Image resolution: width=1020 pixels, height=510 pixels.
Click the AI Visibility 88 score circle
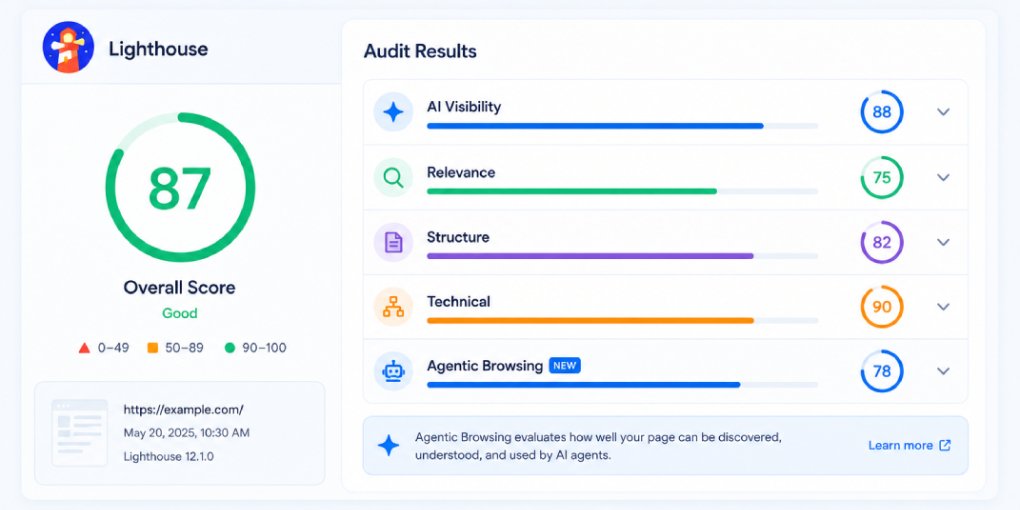pyautogui.click(x=881, y=112)
